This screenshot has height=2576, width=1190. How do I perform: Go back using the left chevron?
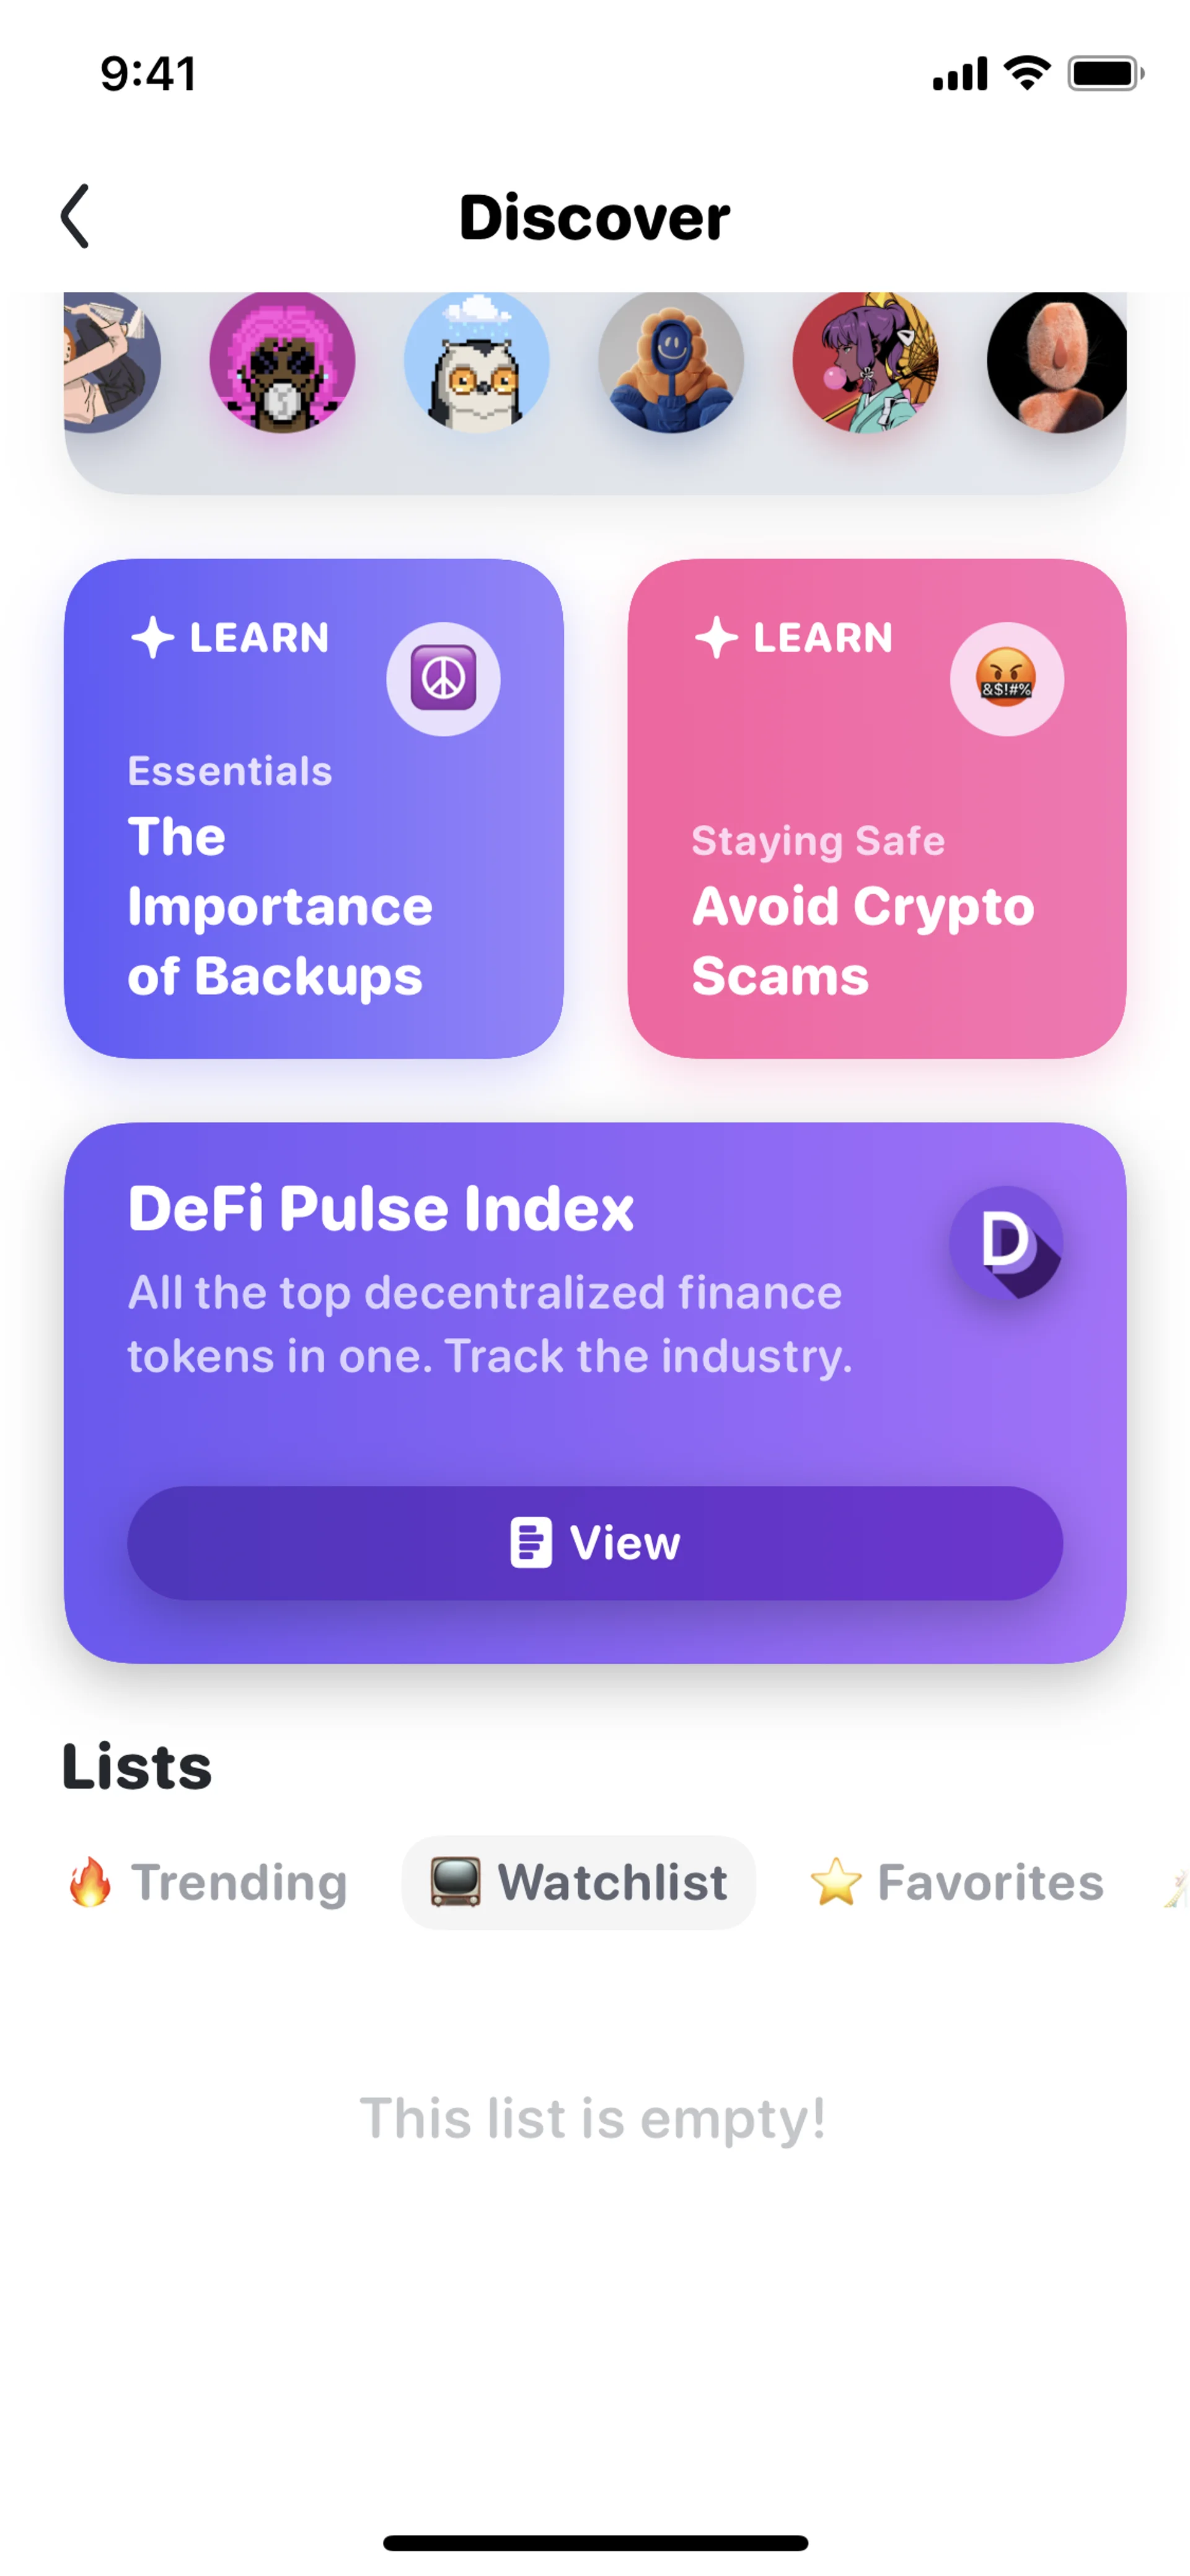tap(75, 216)
